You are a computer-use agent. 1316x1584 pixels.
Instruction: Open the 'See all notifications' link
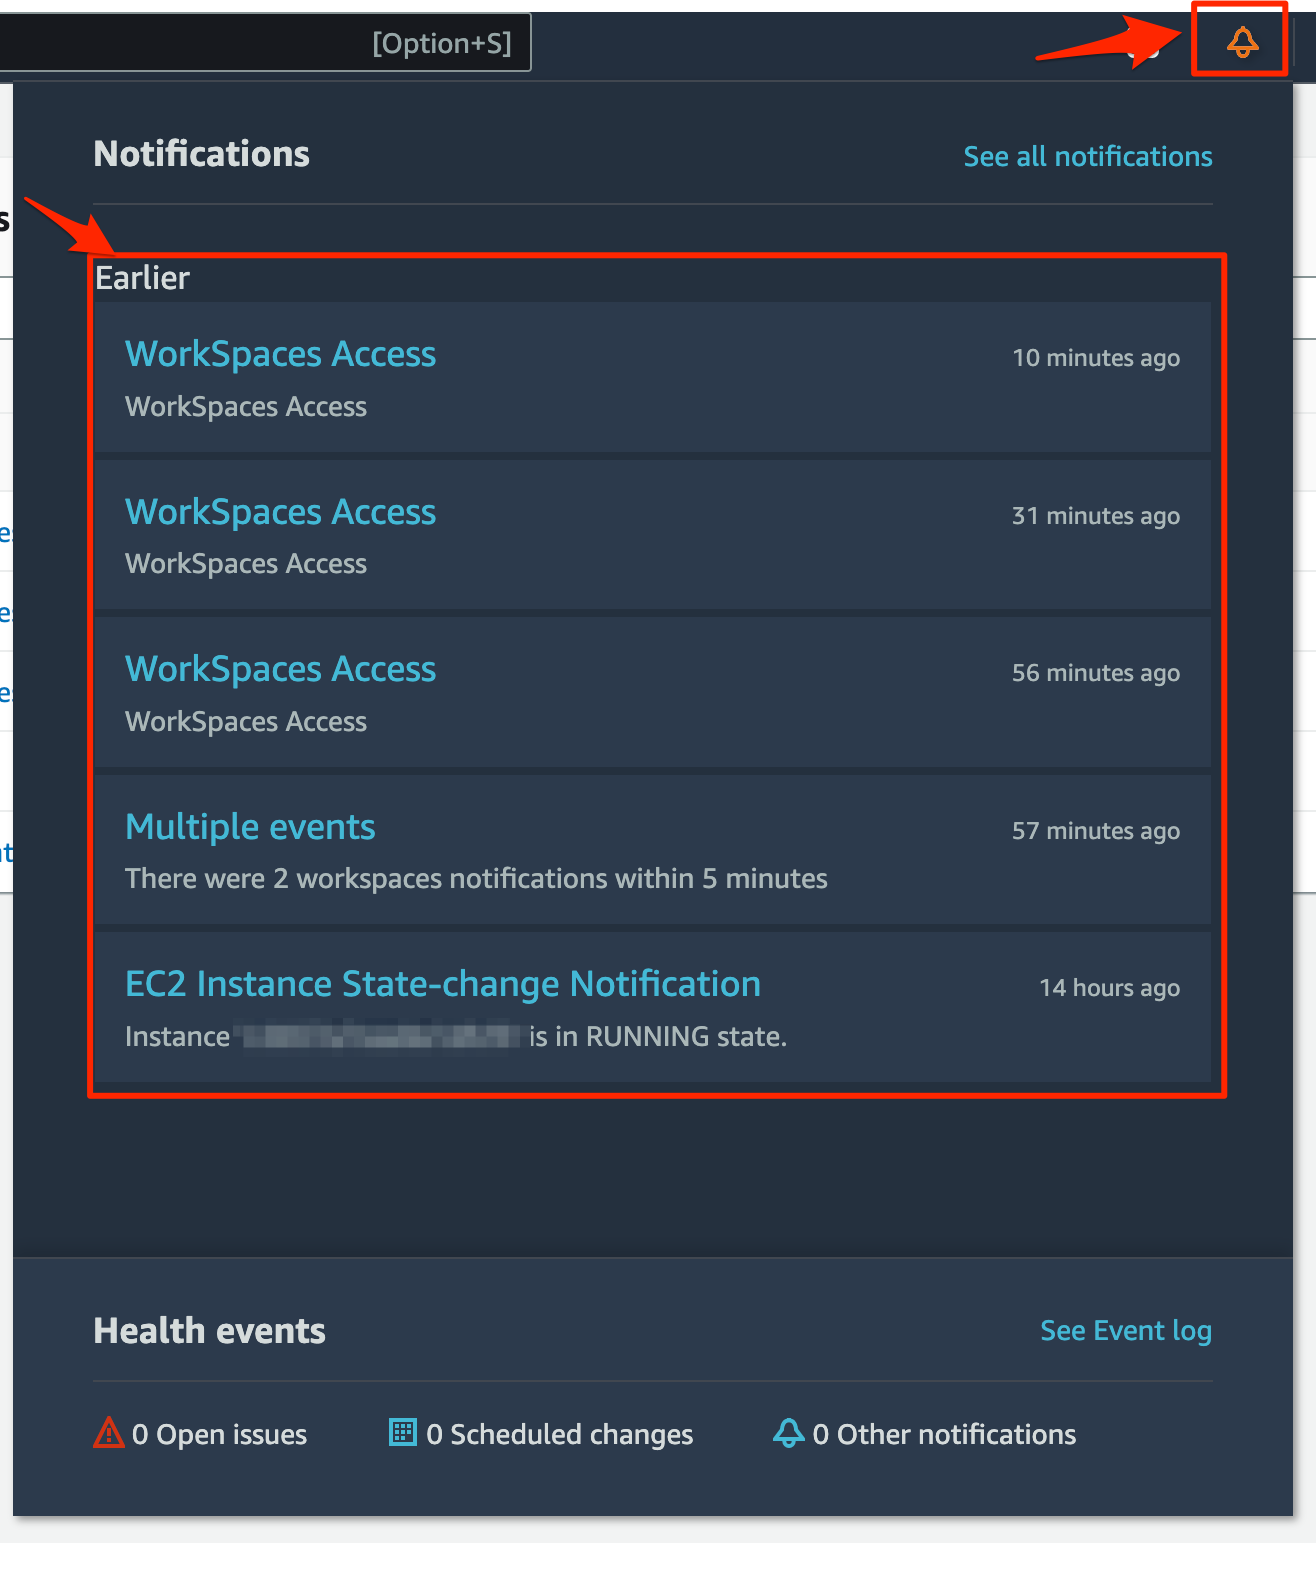pos(1088,156)
